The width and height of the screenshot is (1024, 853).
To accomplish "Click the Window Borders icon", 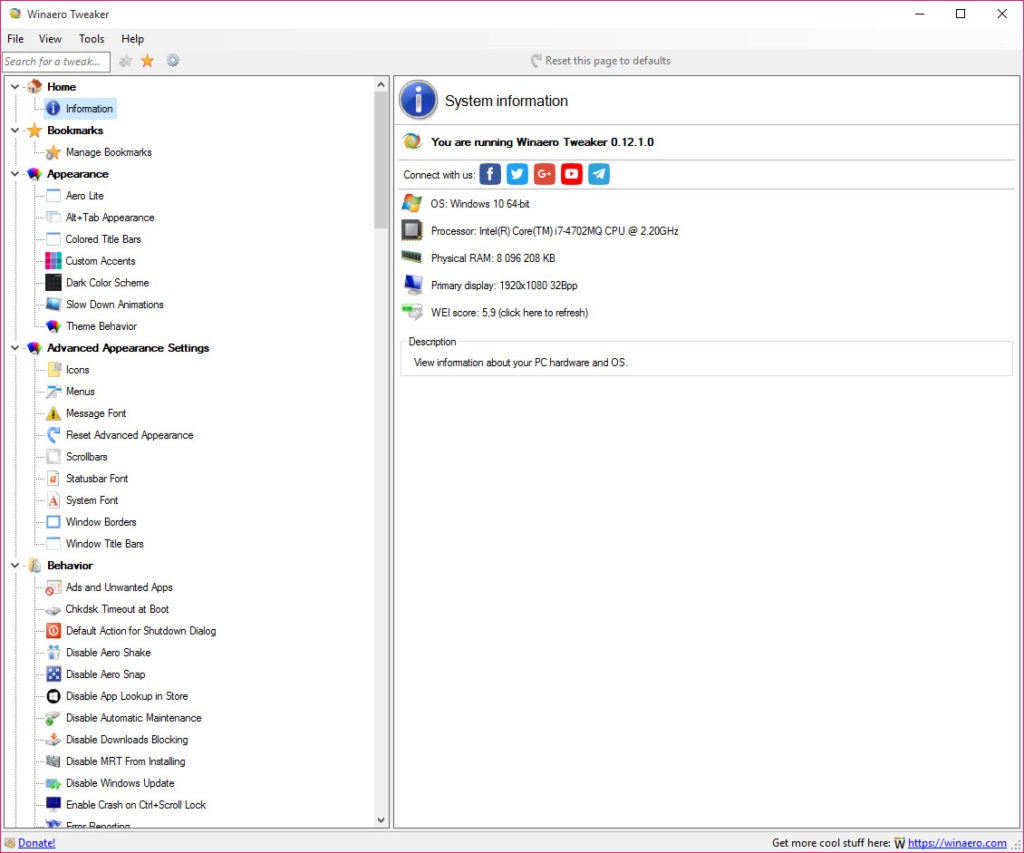I will (x=53, y=522).
